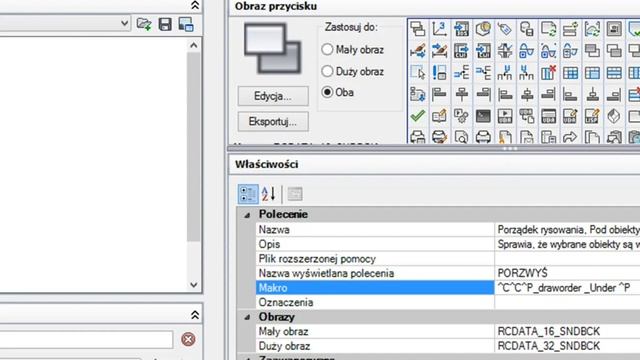This screenshot has width=640, height=360.
Task: Select the Nazwa property row
Action: [448, 230]
